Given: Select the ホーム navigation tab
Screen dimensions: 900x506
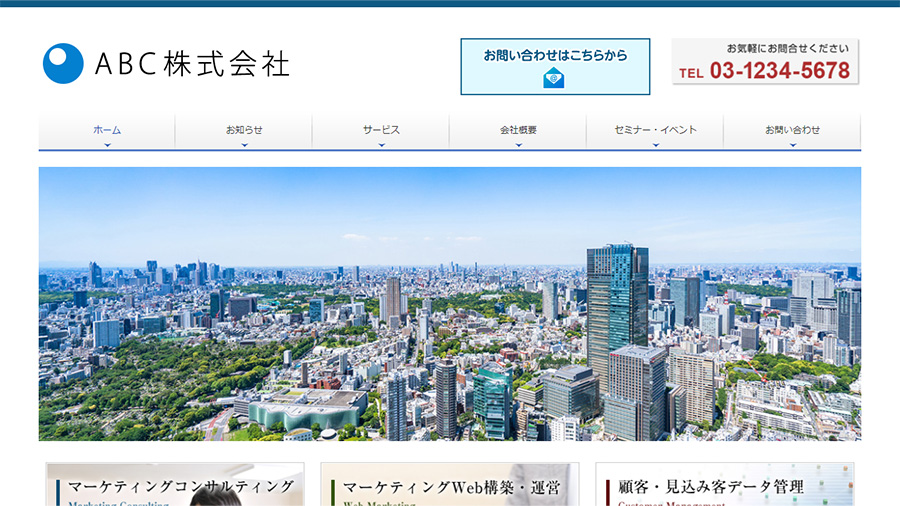Looking at the screenshot, I should pos(107,131).
